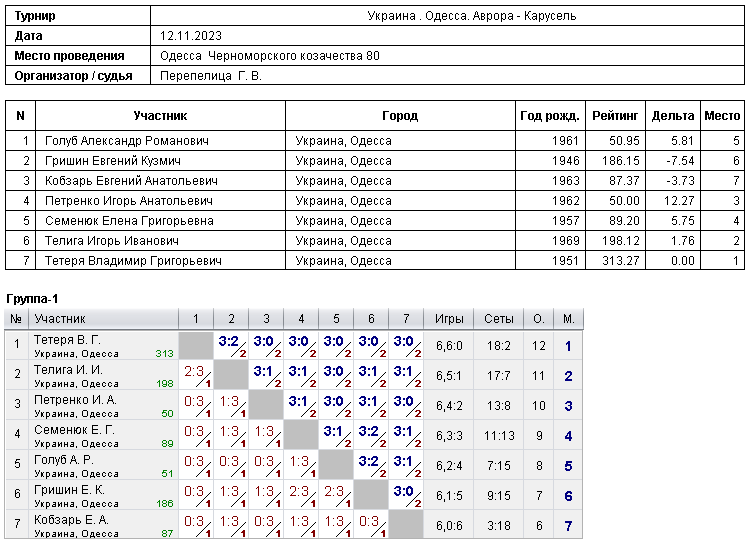Select Петренко И. А. name in group table
This screenshot has width=750, height=544.
[x=75, y=400]
